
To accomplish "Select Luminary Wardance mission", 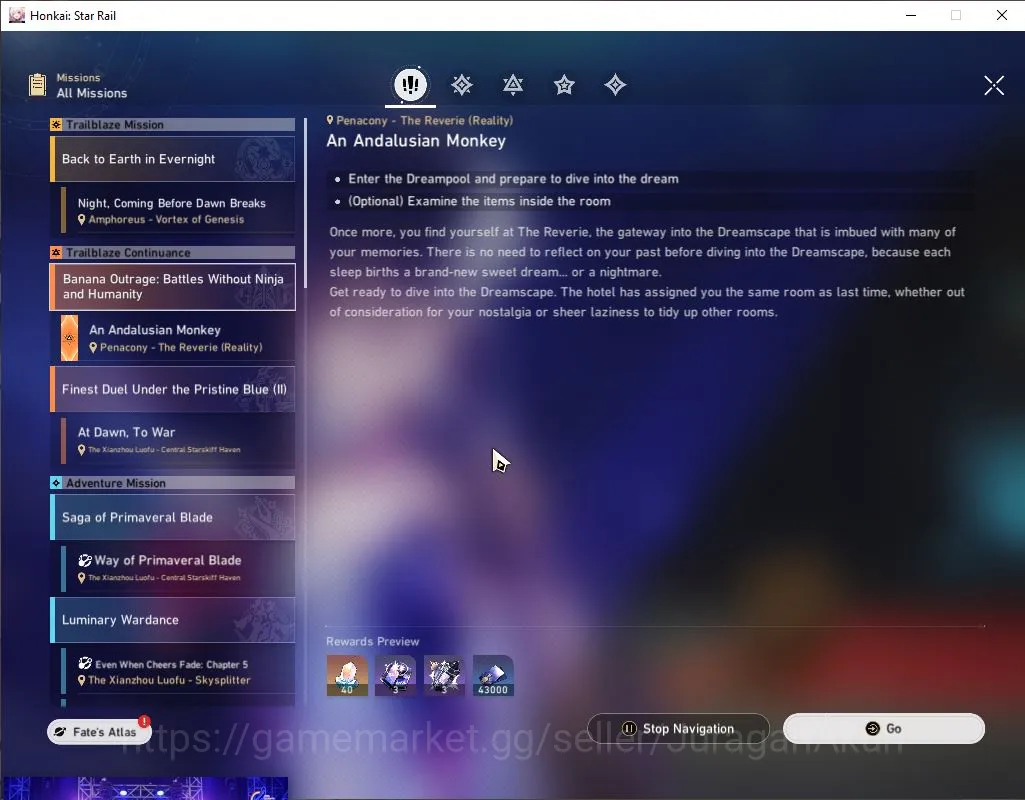I will click(173, 620).
